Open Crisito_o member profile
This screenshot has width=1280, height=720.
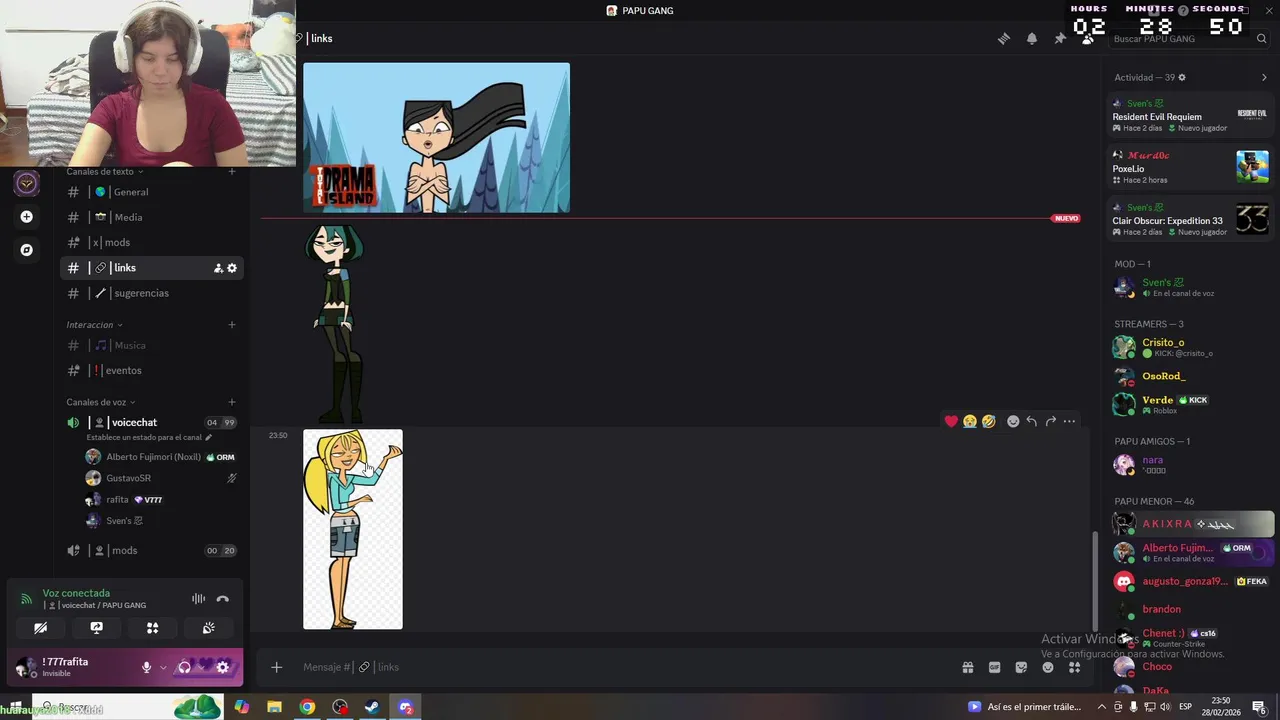(x=1190, y=347)
